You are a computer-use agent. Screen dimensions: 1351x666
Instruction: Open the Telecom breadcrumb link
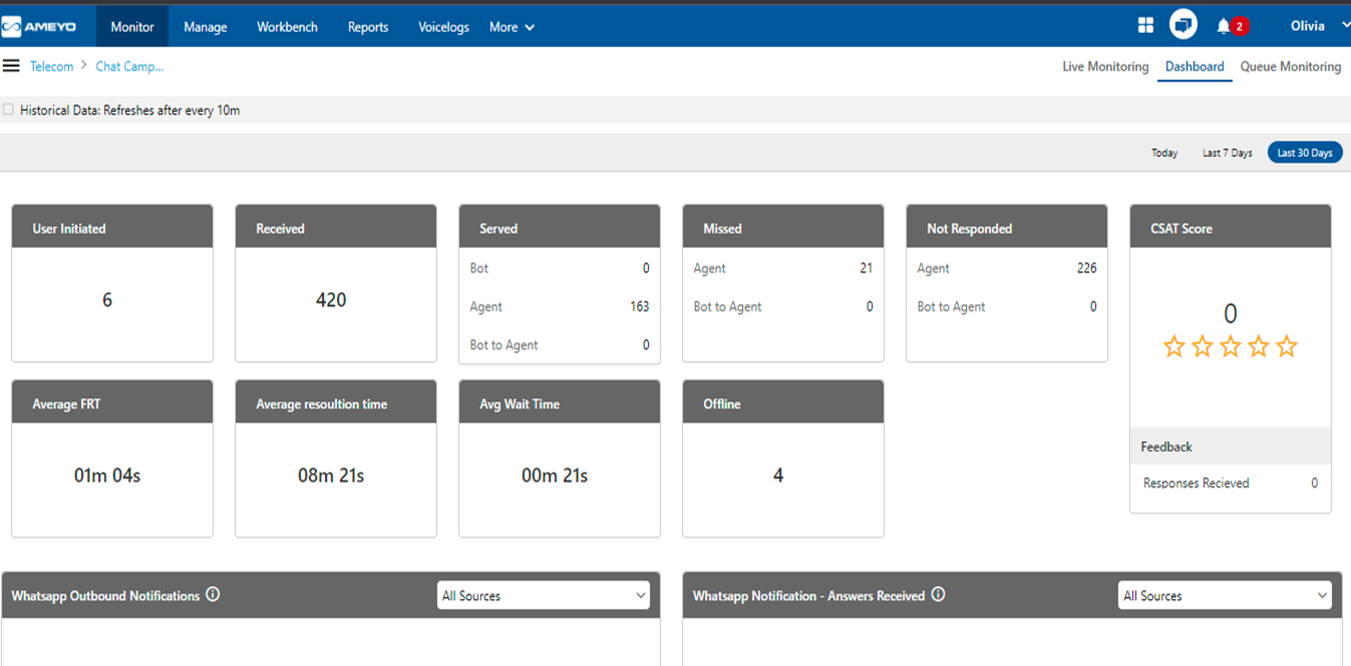coord(52,66)
